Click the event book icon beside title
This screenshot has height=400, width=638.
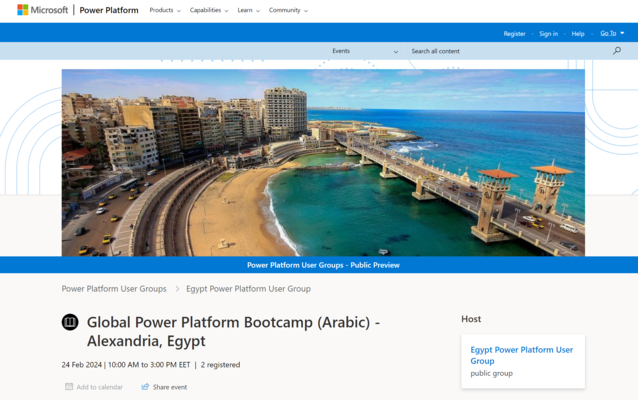70,322
